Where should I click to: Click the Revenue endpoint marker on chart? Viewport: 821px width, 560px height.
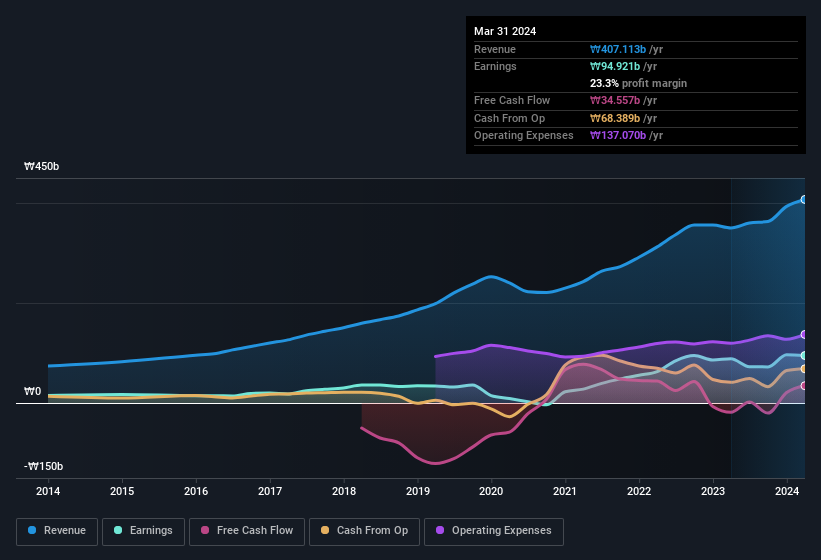pos(804,200)
